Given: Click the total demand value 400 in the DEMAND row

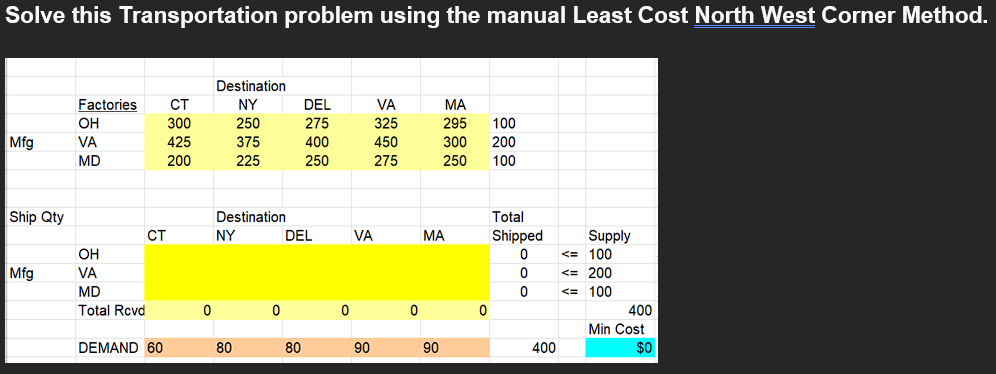Looking at the screenshot, I should 544,348.
